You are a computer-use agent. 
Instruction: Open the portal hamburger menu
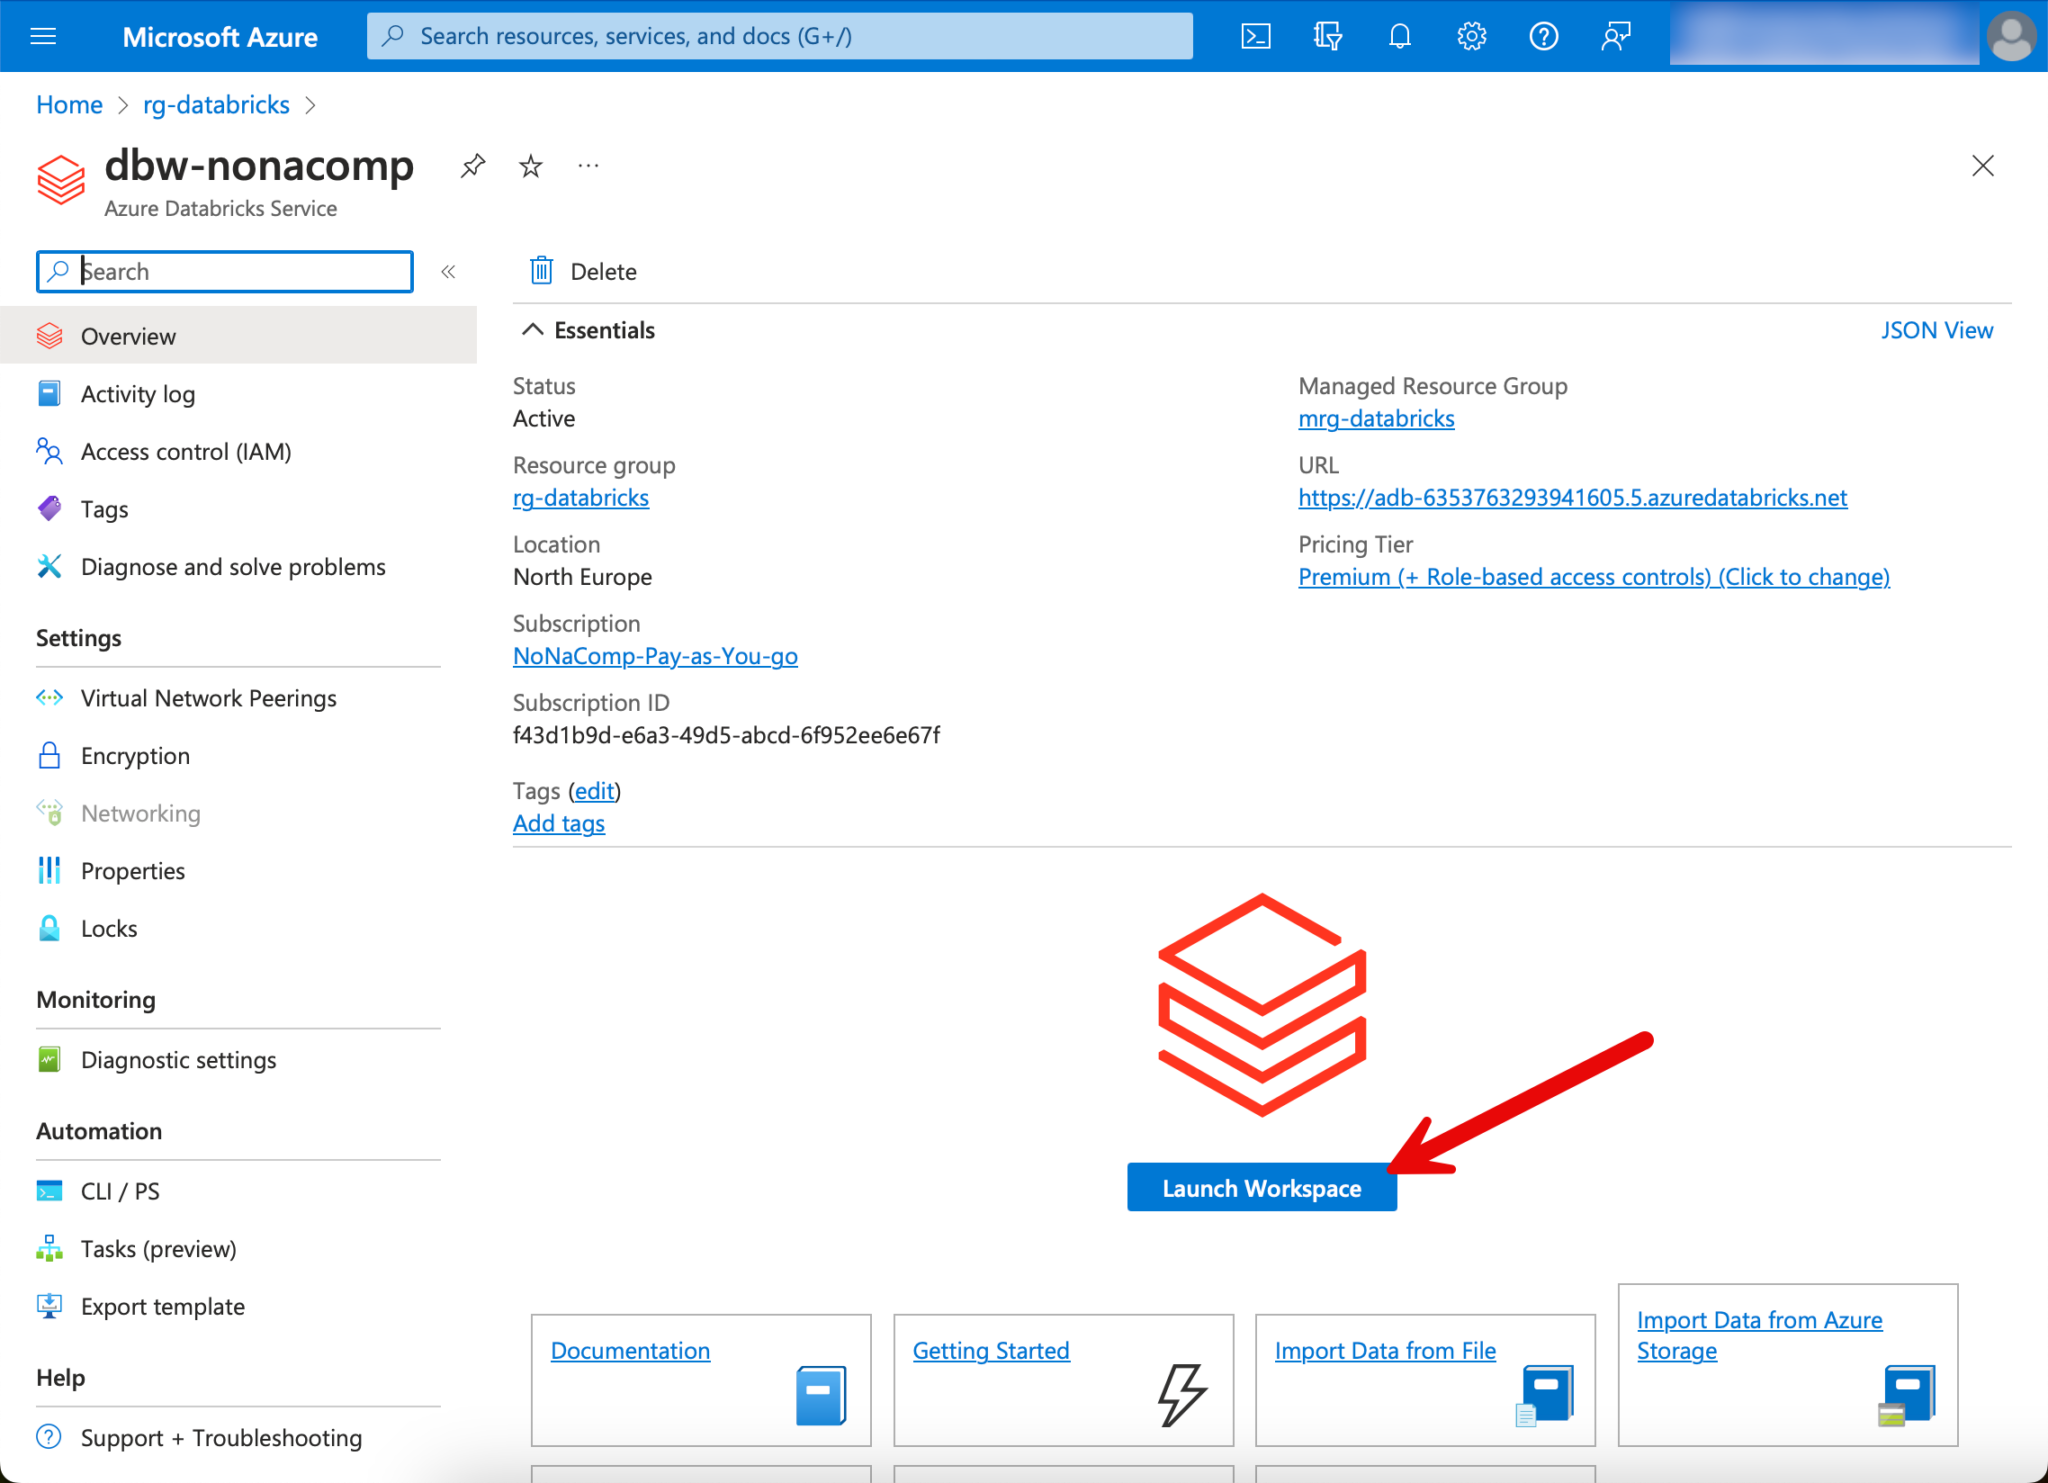tap(43, 37)
